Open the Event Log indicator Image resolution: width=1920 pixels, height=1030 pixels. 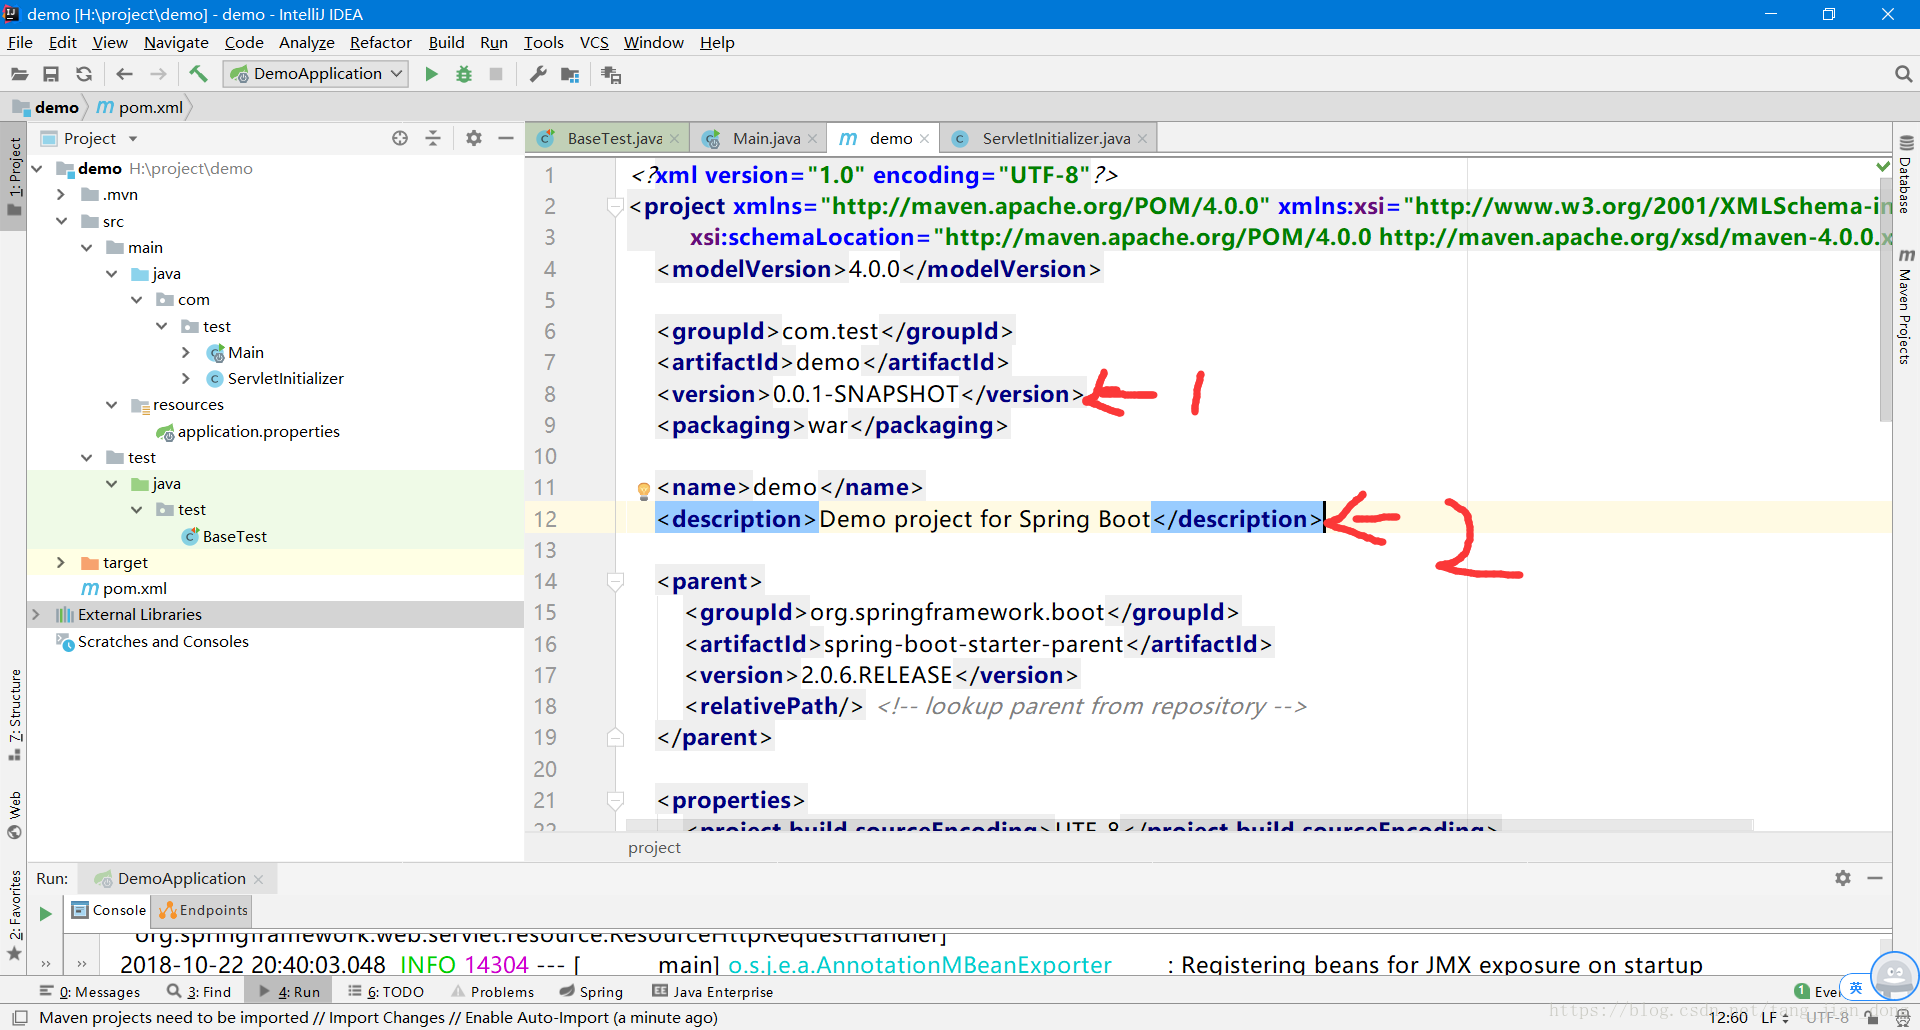[1815, 992]
